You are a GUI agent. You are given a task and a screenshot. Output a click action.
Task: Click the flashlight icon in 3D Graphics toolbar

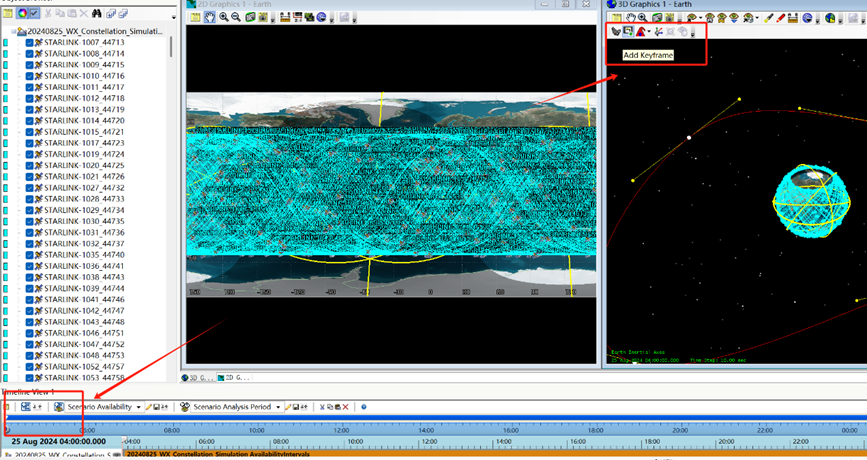[768, 18]
